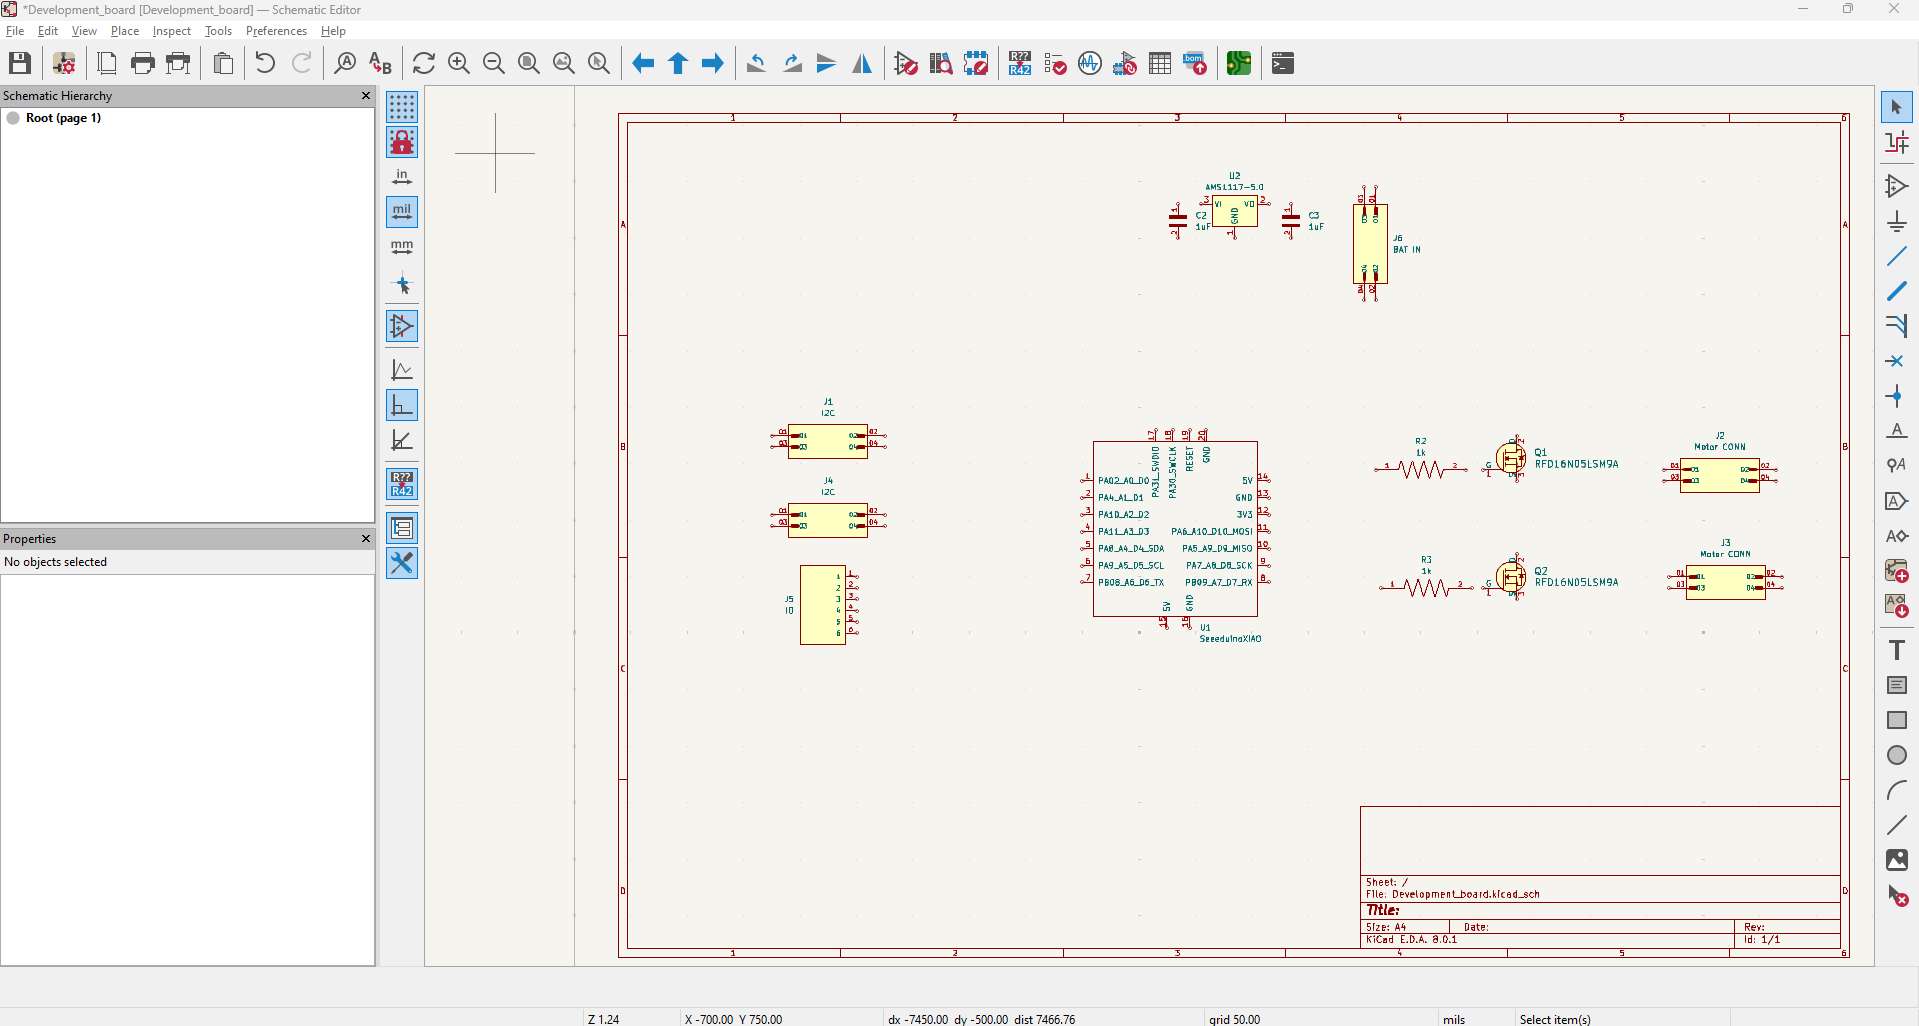Open the Inspect menu
This screenshot has height=1026, width=1919.
tap(171, 31)
